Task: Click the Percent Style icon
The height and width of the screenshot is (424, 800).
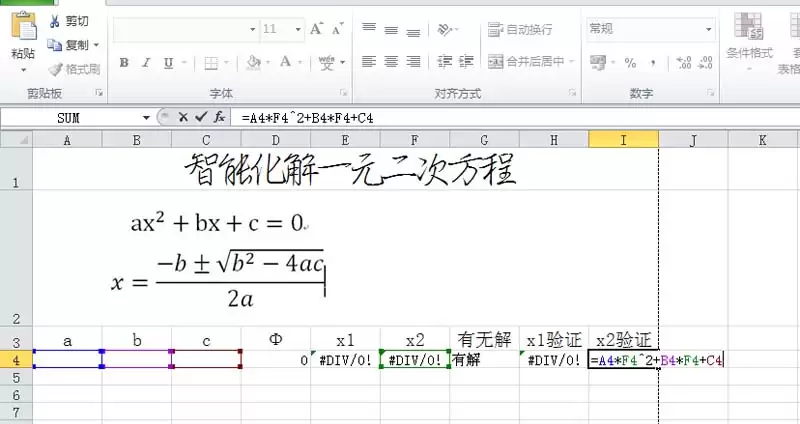Action: pyautogui.click(x=630, y=63)
